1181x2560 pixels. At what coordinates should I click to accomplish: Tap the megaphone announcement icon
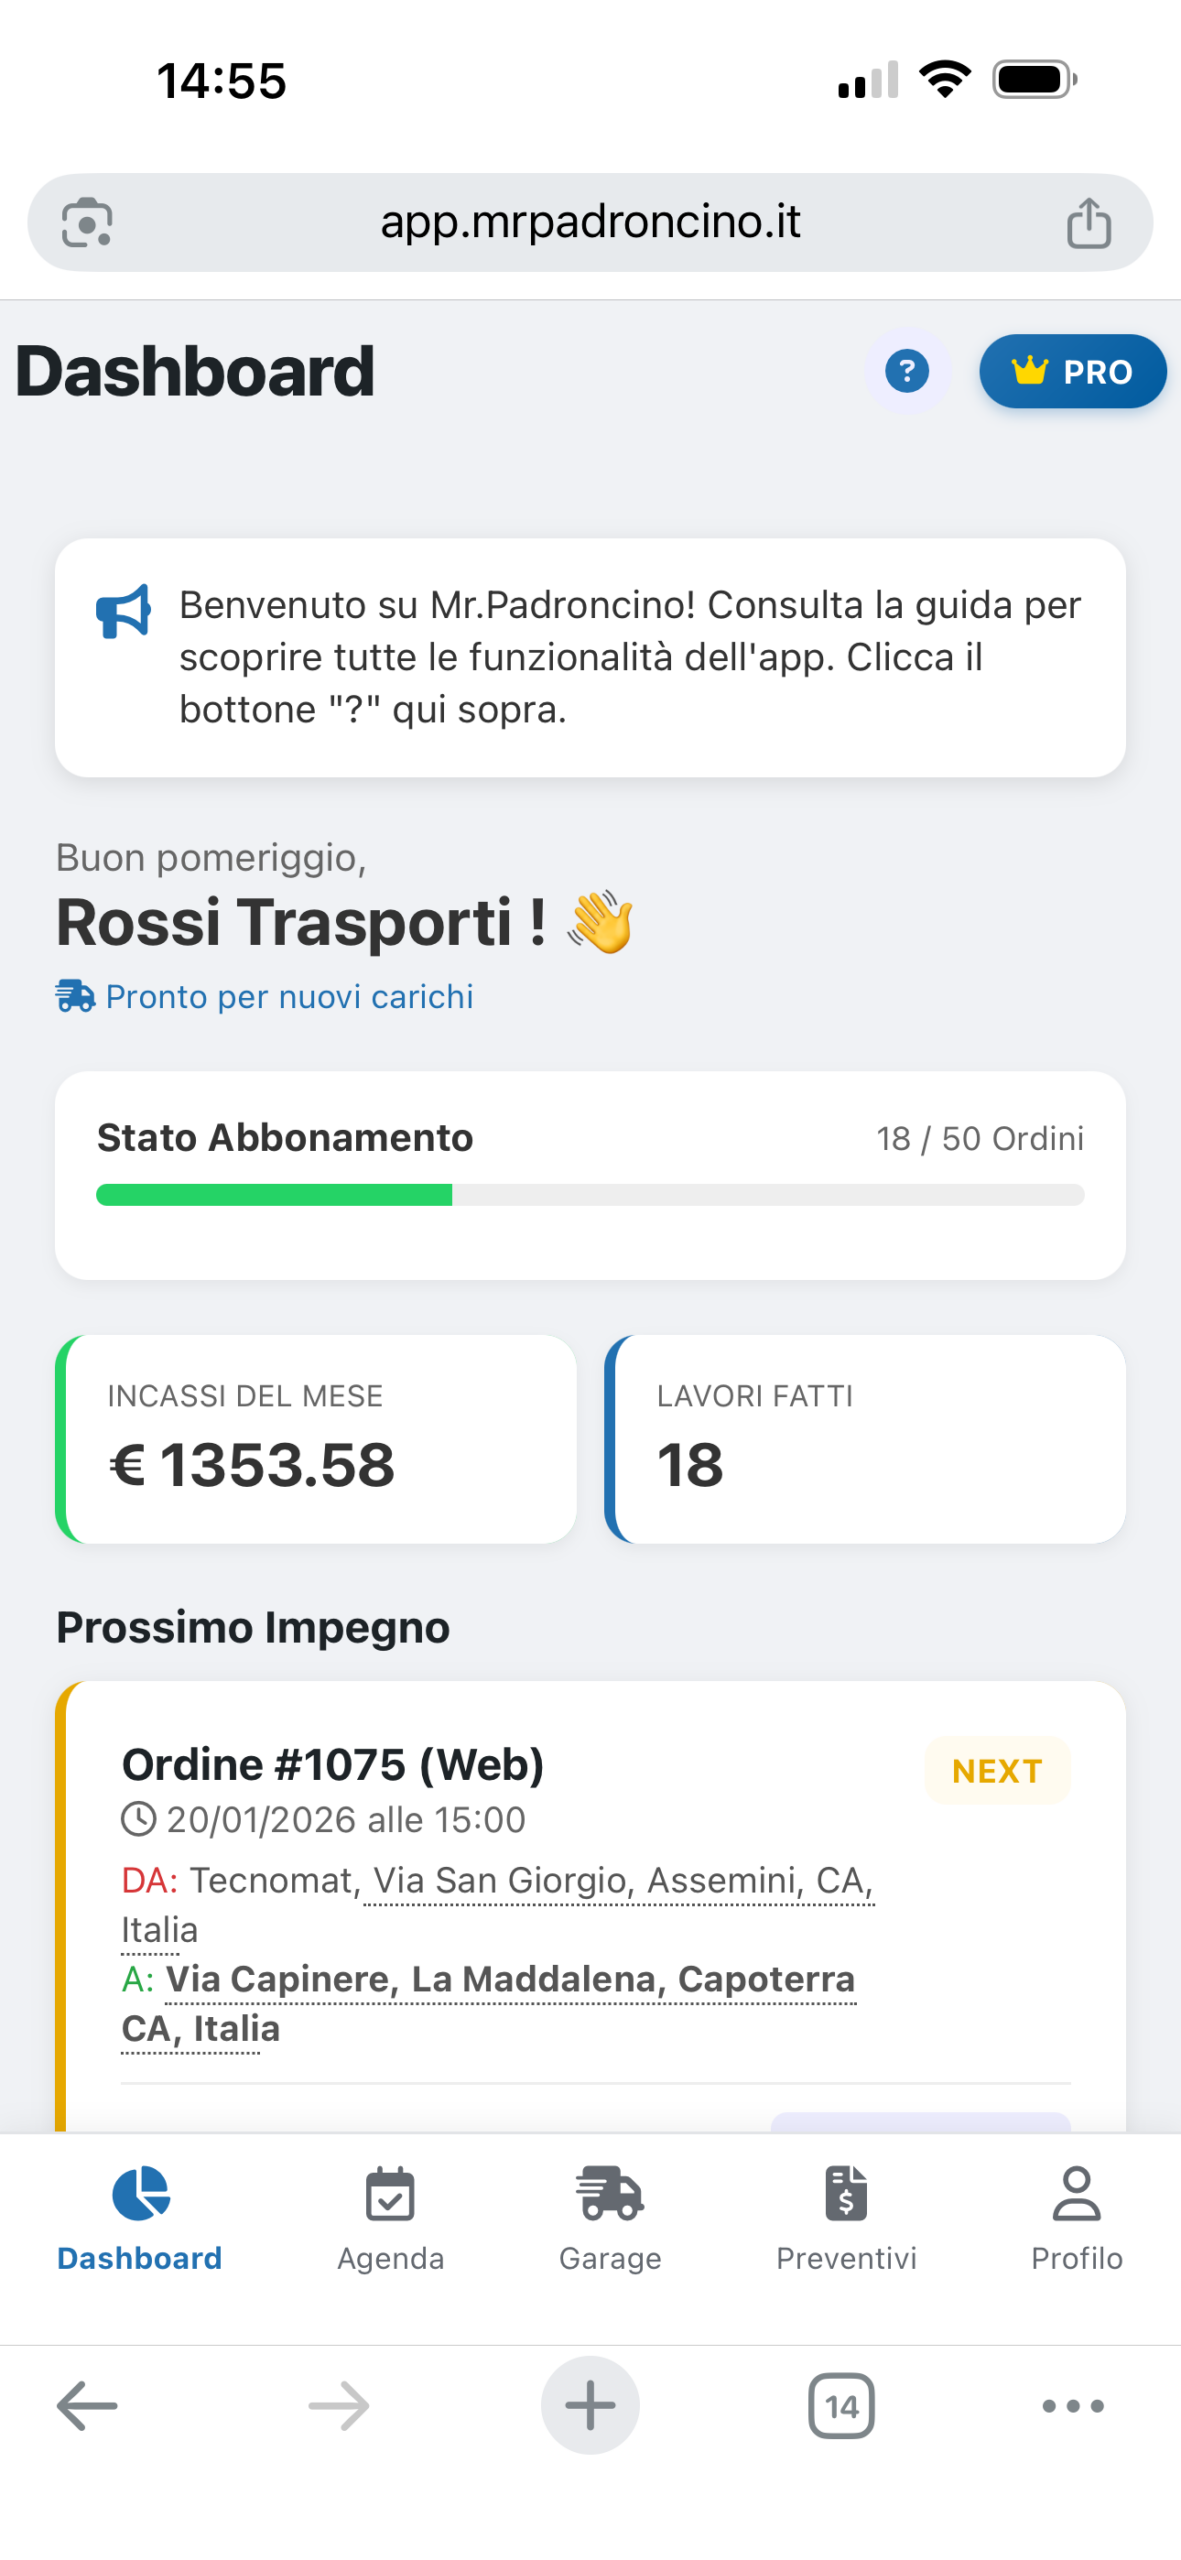123,610
